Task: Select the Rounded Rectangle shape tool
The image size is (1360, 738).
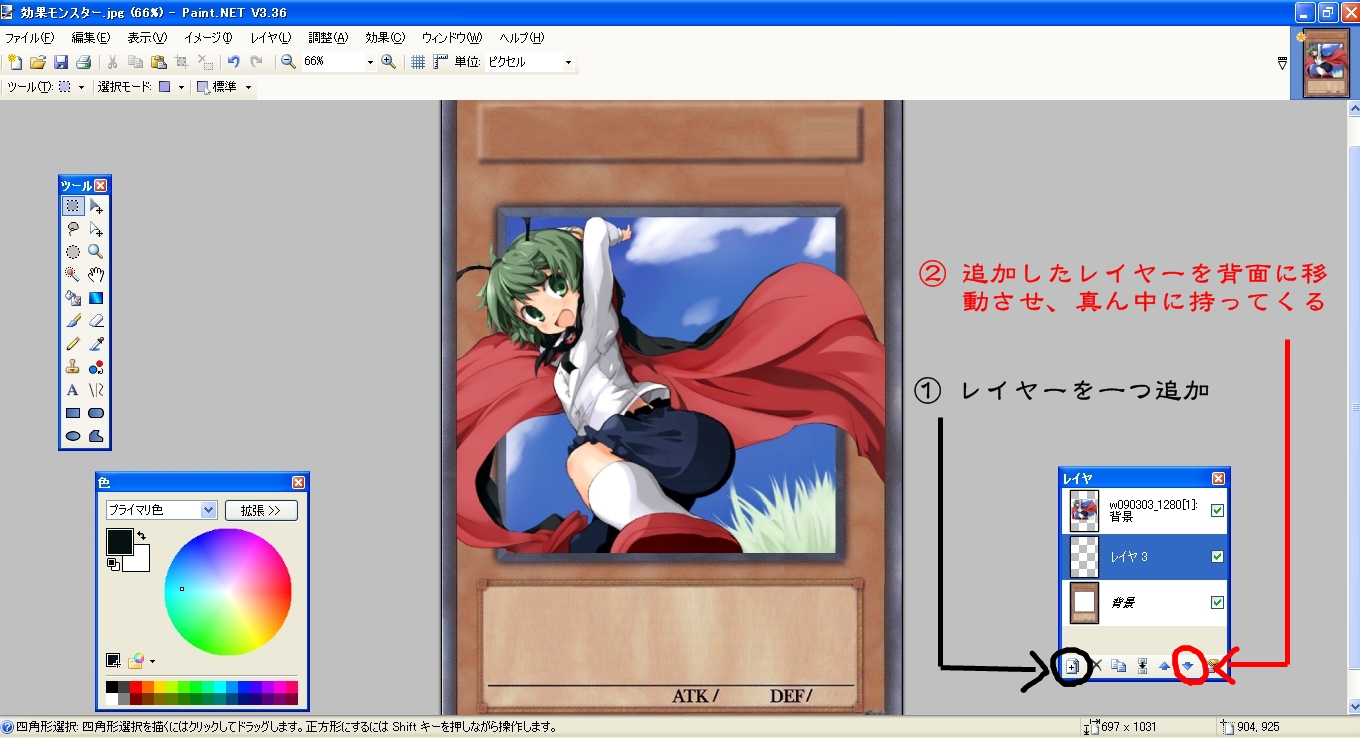Action: point(96,413)
